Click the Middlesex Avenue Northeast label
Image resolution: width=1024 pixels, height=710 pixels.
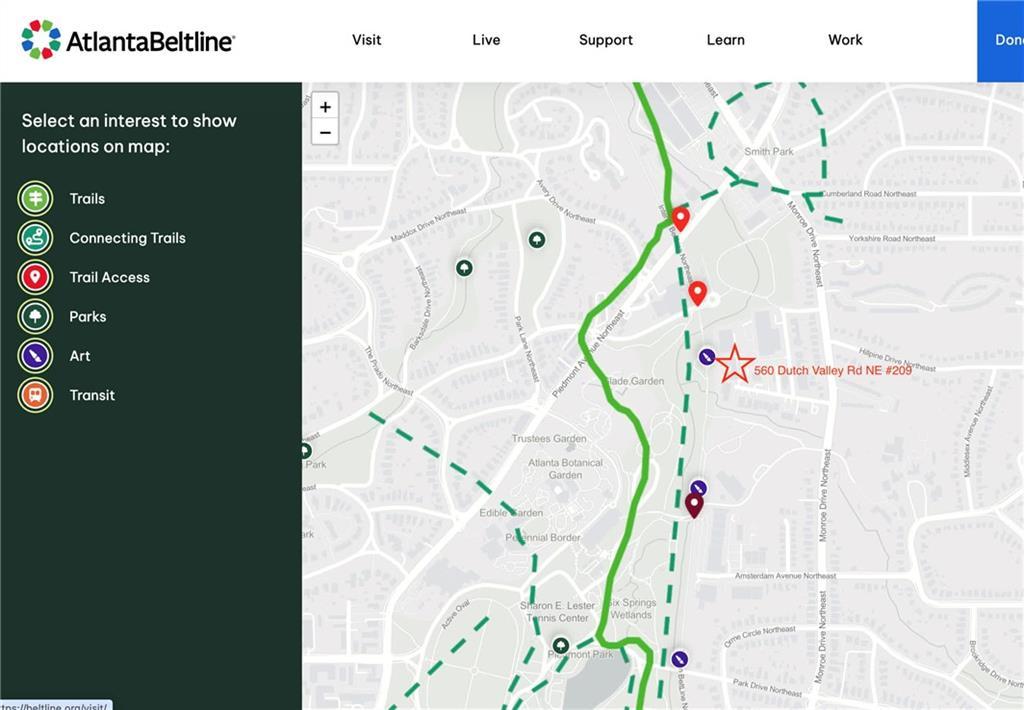pyautogui.click(x=976, y=431)
